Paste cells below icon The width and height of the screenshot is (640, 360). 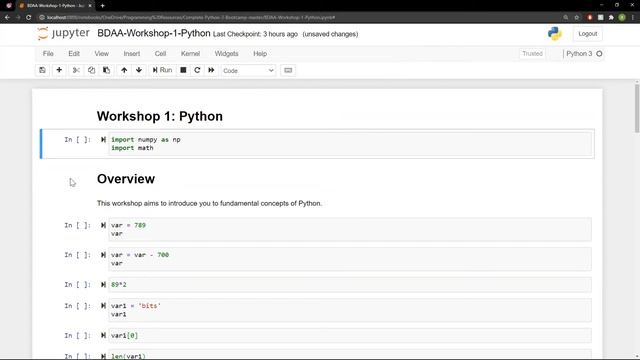click(106, 70)
